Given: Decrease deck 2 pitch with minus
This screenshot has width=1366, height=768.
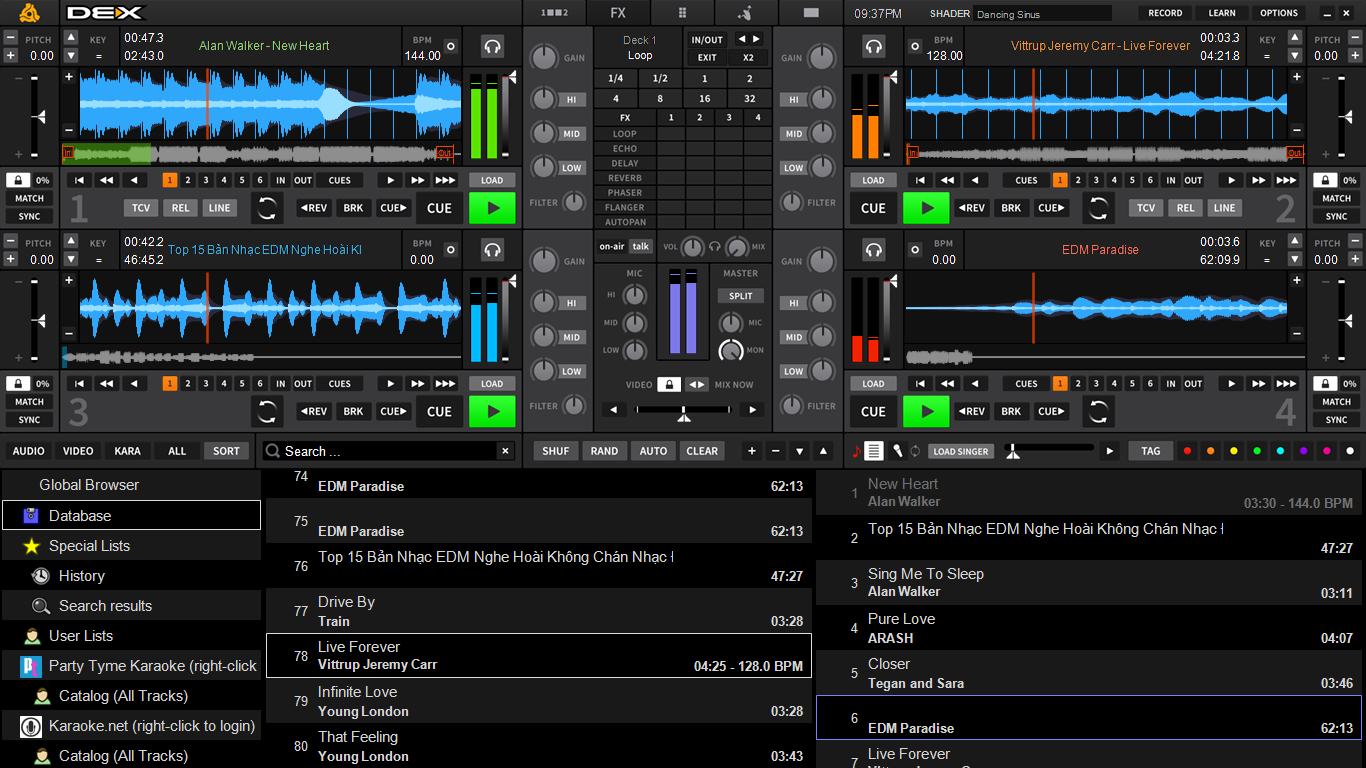Looking at the screenshot, I should click(x=1355, y=37).
